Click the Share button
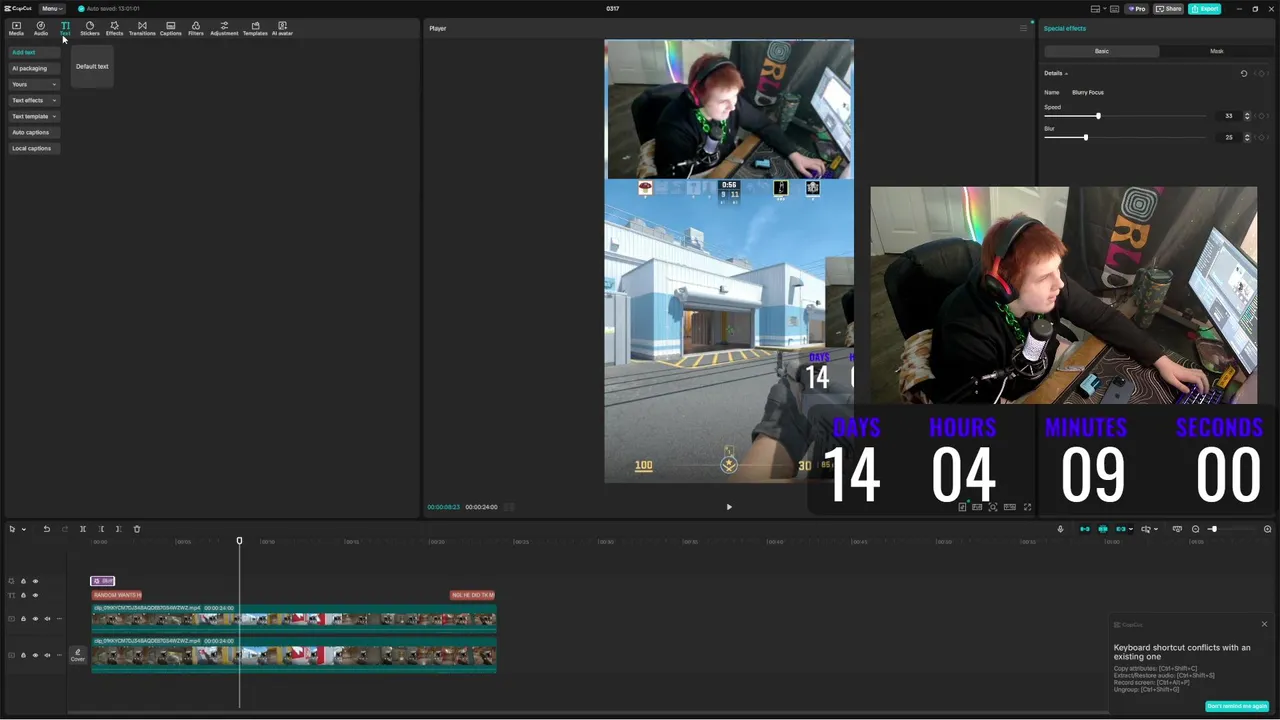The width and height of the screenshot is (1280, 720). click(x=1169, y=9)
